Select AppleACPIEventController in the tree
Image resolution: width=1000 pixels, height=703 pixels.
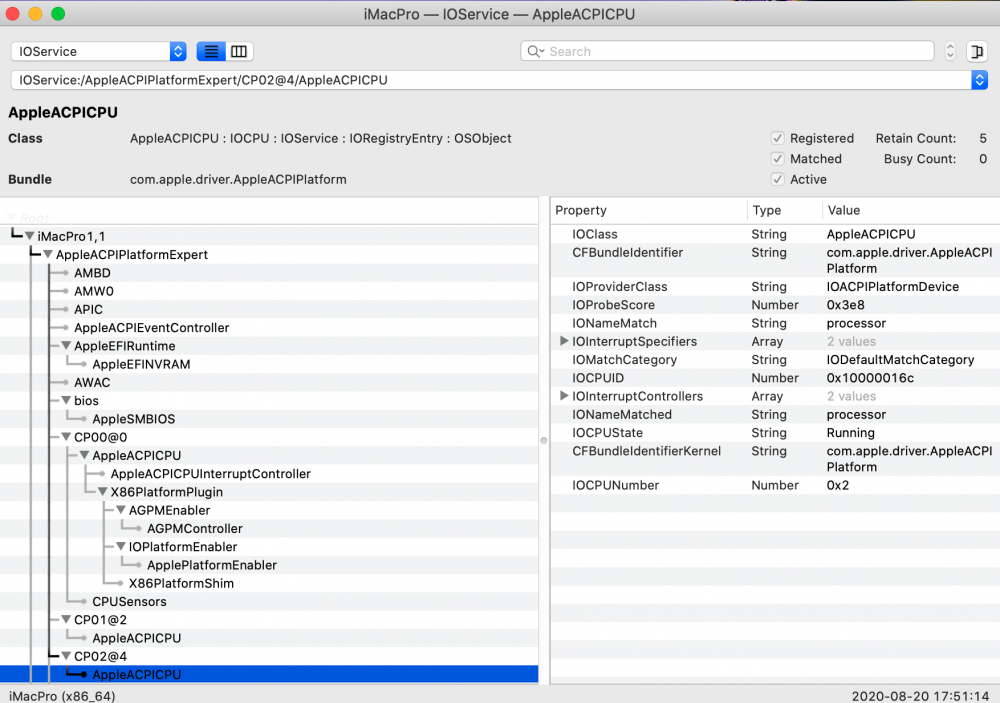(152, 328)
